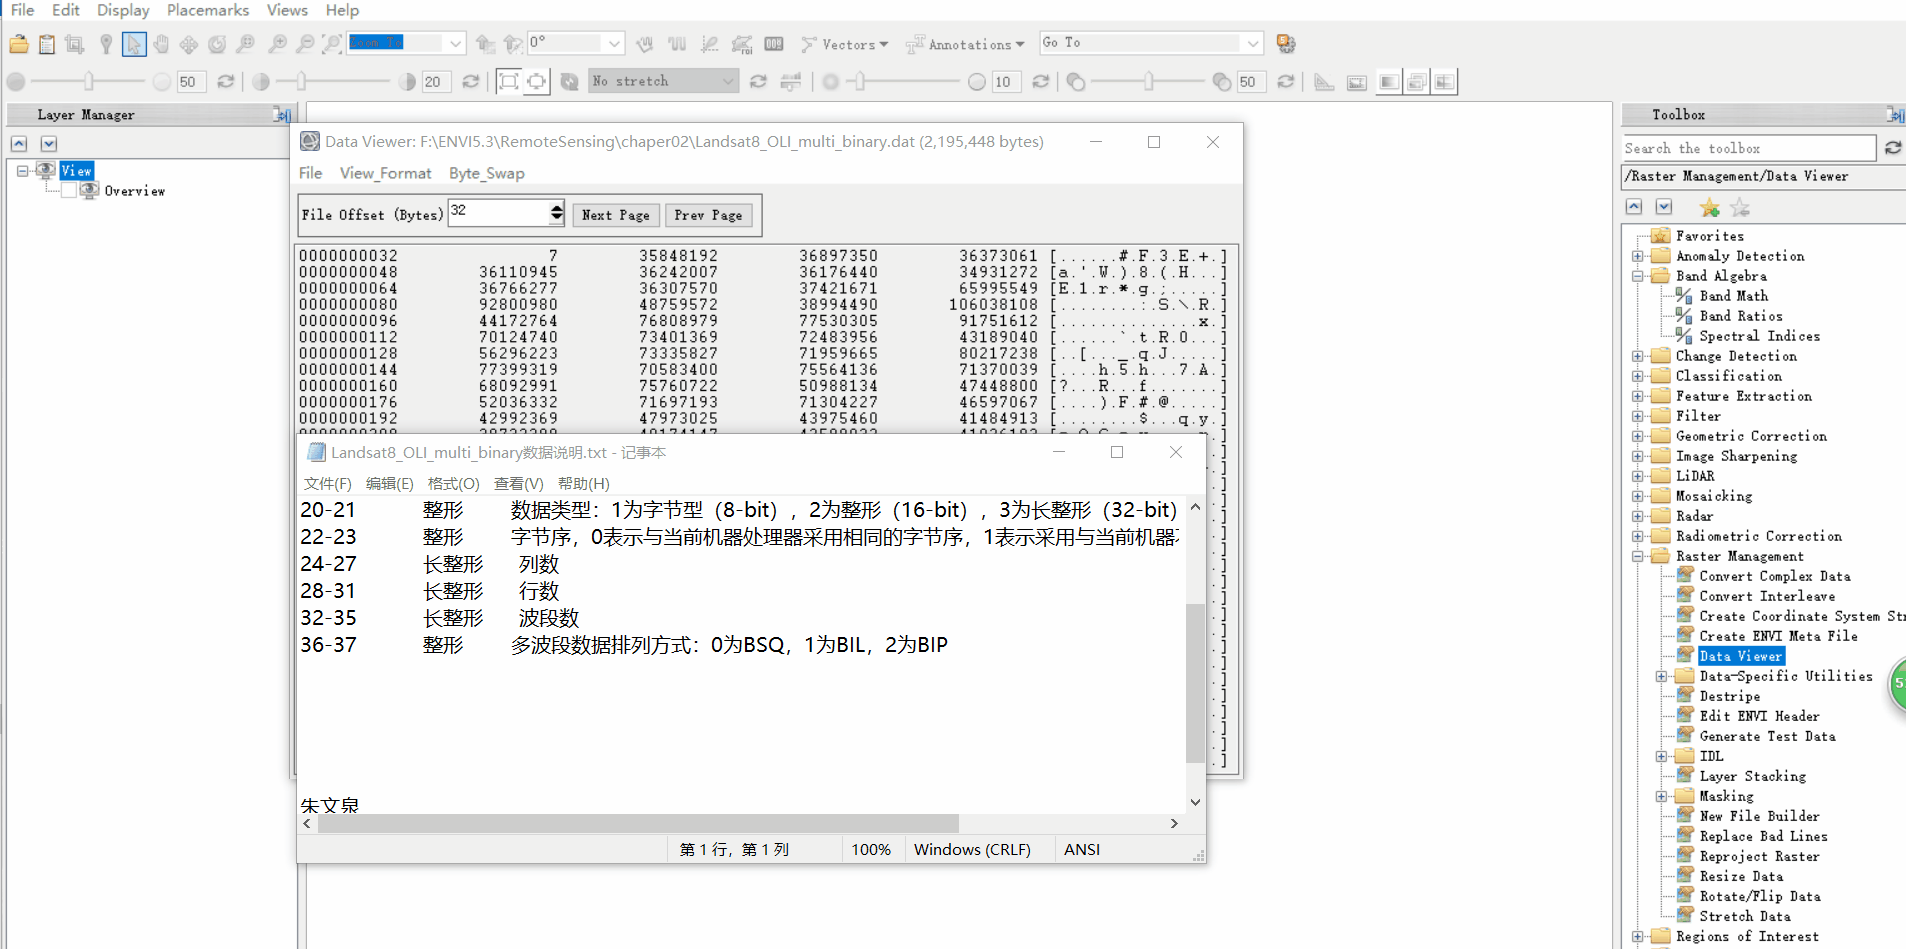Click the Data Manager clipboard icon
This screenshot has width=1906, height=949.
point(47,44)
